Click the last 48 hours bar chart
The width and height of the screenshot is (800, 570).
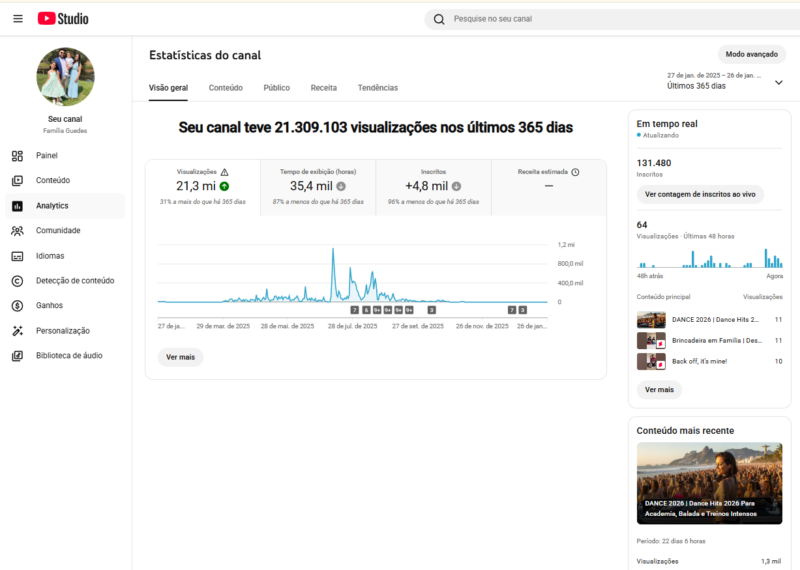point(710,259)
